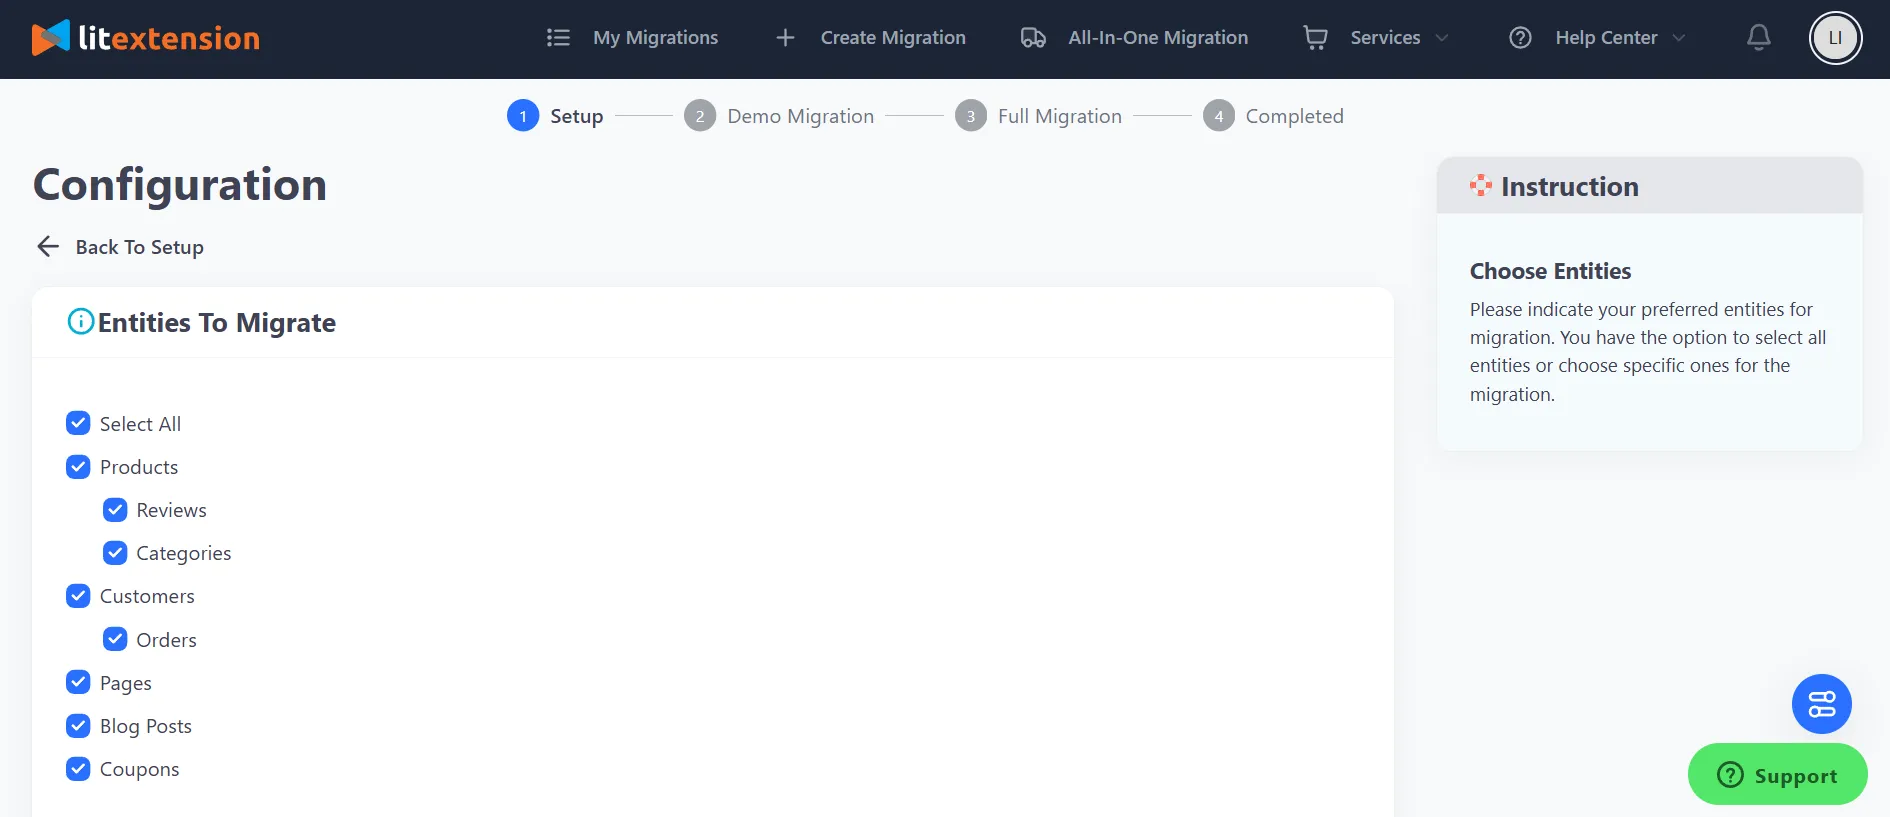Toggle the Coupons checkbox
Viewport: 1890px width, 817px height.
click(78, 769)
